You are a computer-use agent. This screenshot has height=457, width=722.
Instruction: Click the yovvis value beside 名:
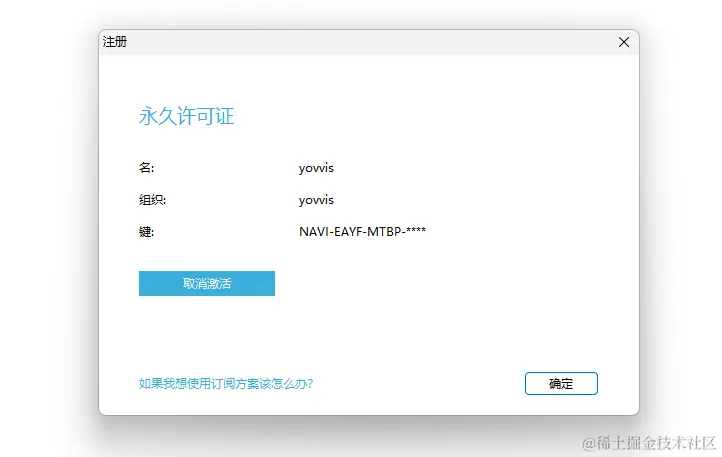[316, 168]
